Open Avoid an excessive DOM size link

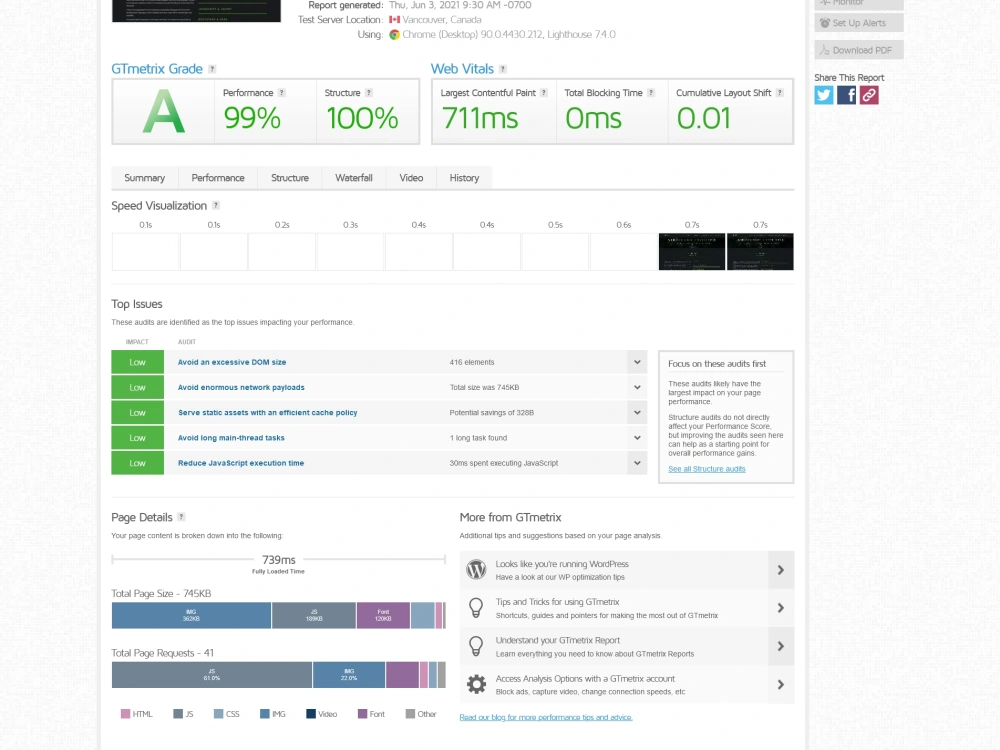click(232, 362)
